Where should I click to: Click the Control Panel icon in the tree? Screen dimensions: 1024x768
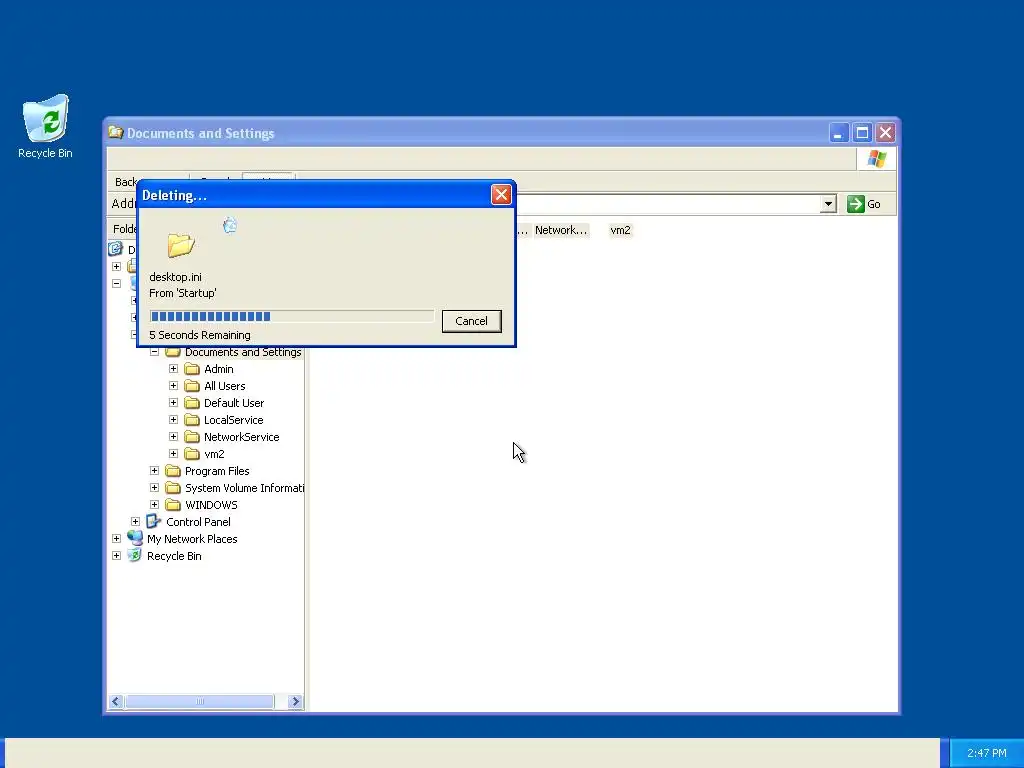(x=153, y=521)
